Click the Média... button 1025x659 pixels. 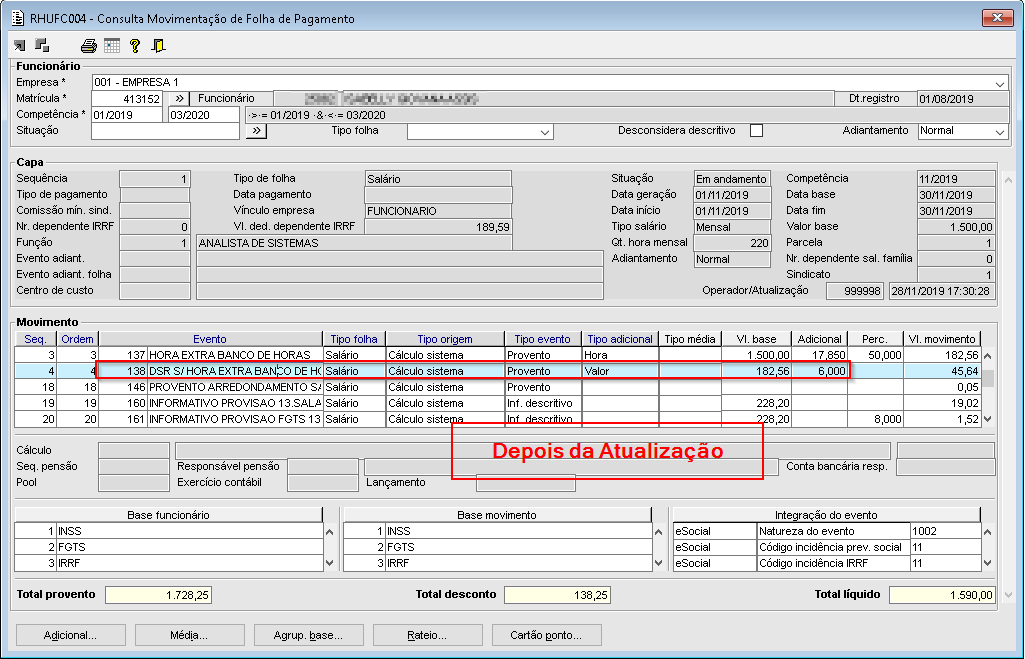(x=190, y=635)
